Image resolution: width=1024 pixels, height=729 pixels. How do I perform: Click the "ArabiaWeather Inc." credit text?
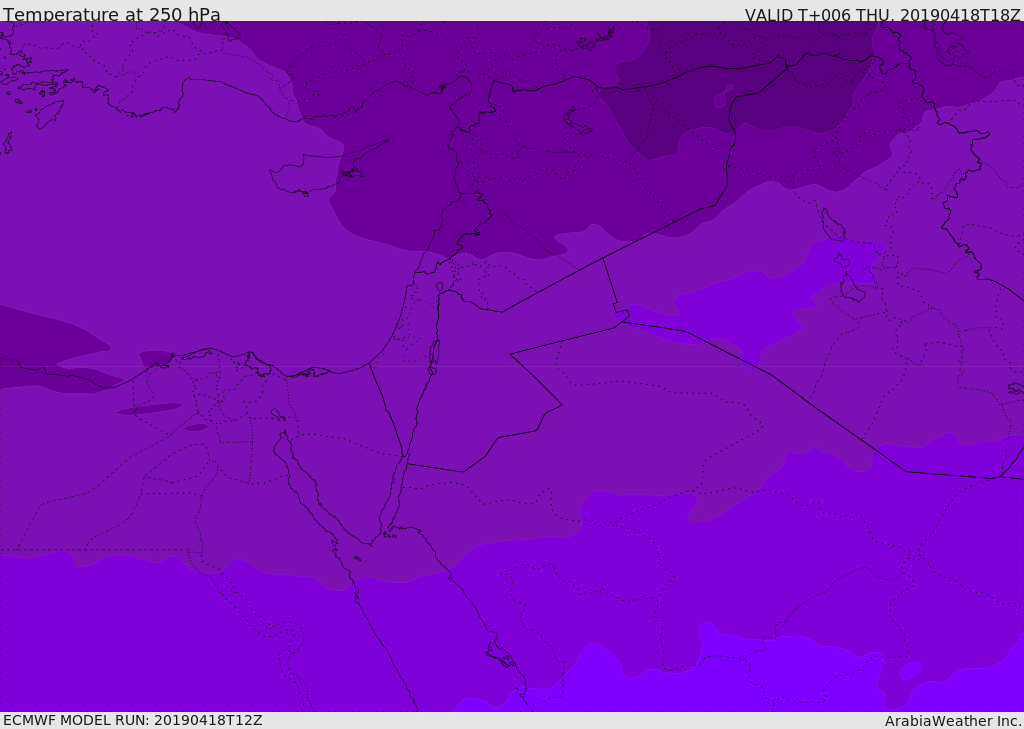click(953, 721)
